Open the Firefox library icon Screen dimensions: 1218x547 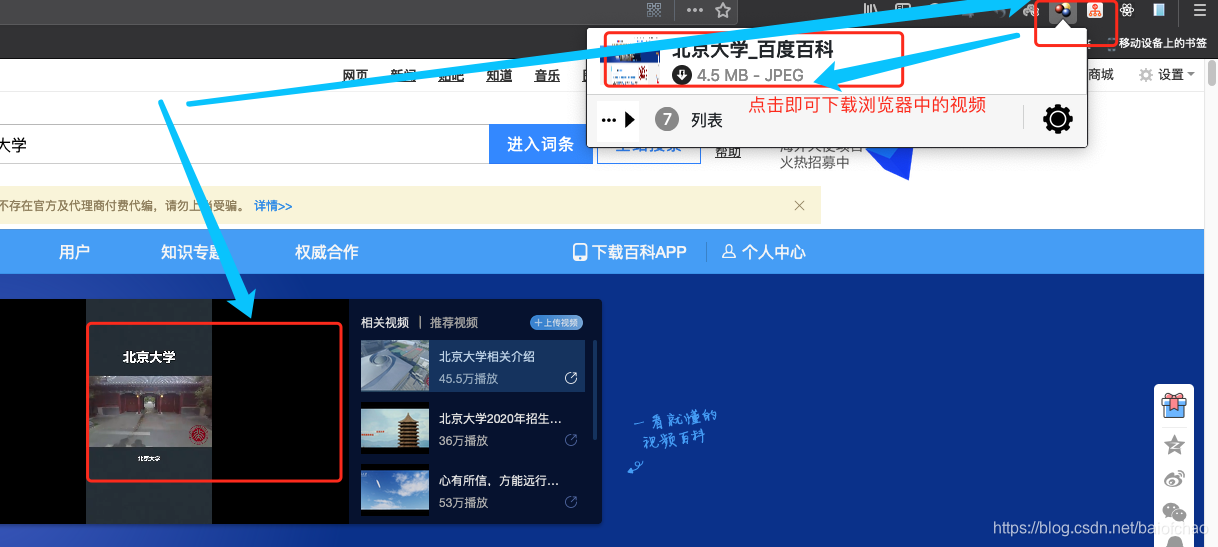tap(872, 11)
